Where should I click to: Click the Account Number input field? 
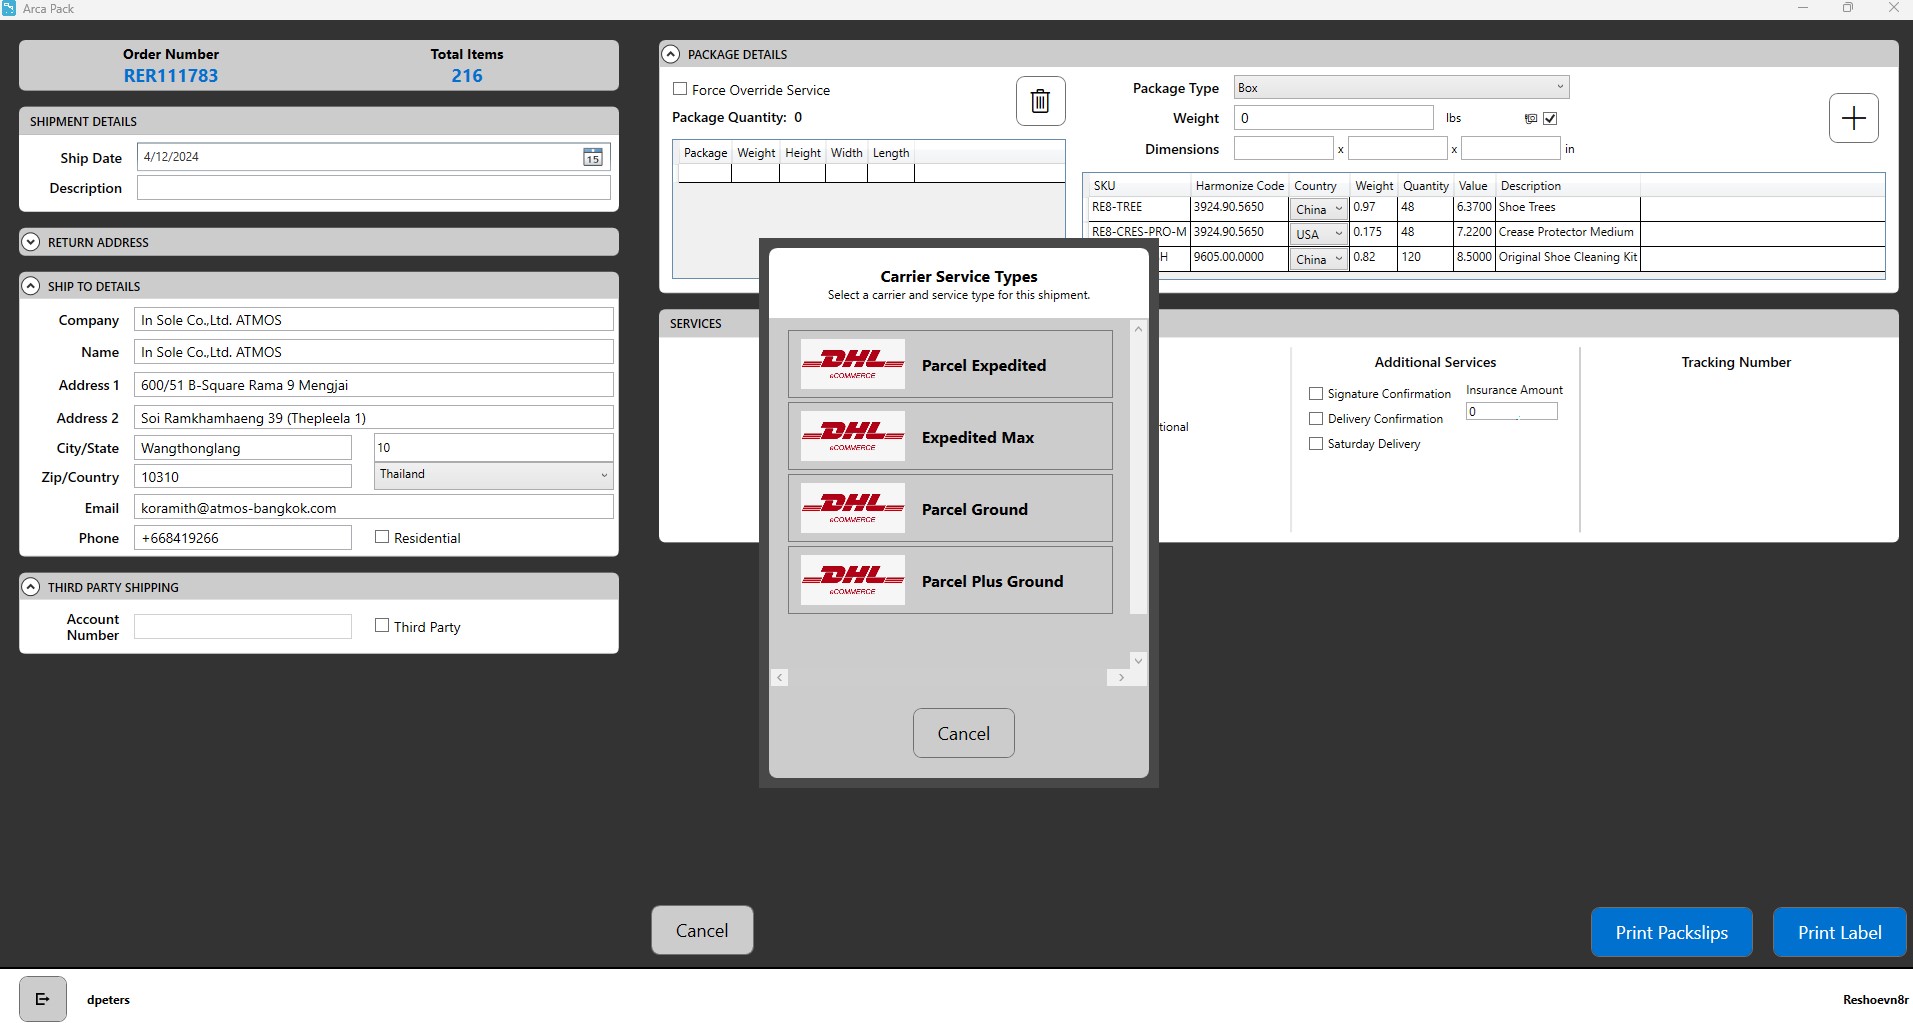(x=243, y=627)
